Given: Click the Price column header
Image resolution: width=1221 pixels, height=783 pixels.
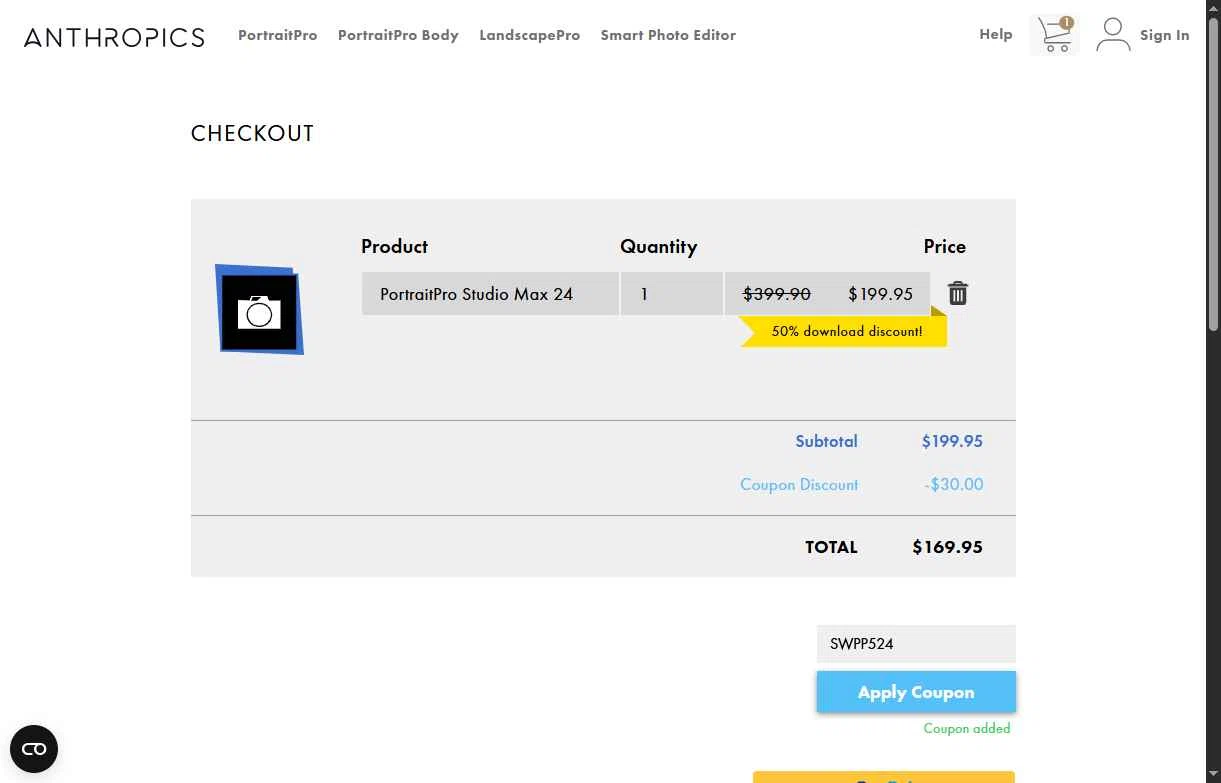Looking at the screenshot, I should [x=944, y=246].
